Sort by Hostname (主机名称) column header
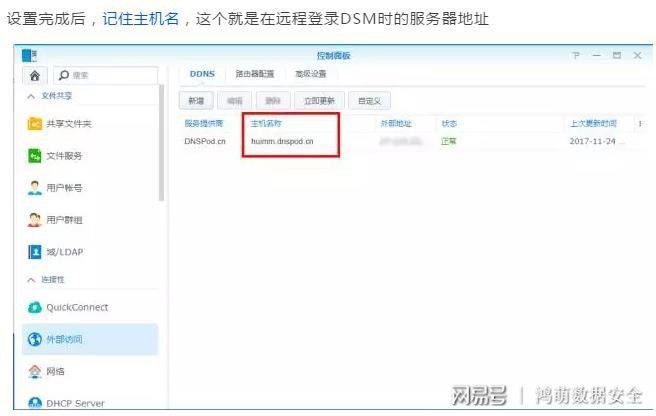Image resolution: width=656 pixels, height=416 pixels. (266, 123)
